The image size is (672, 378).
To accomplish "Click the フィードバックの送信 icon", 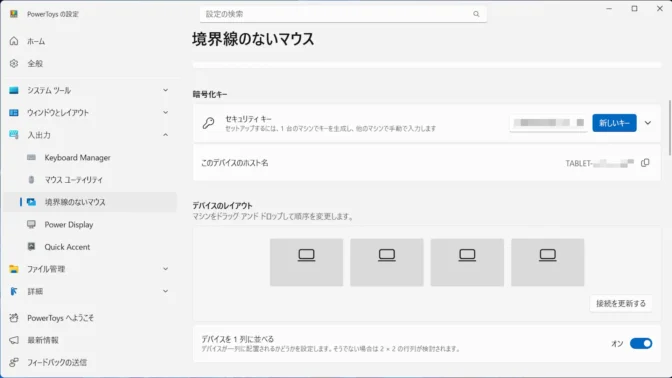I will click(14, 362).
